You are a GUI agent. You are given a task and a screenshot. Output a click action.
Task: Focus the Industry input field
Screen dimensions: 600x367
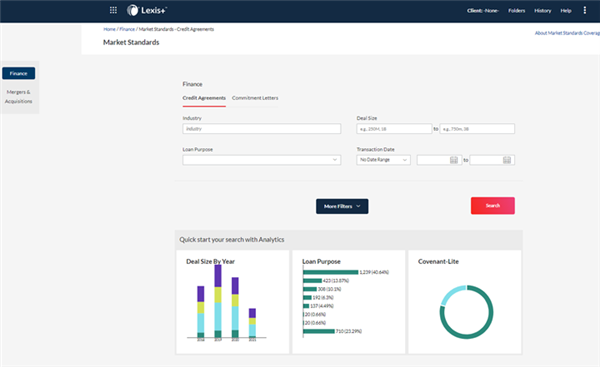click(261, 129)
